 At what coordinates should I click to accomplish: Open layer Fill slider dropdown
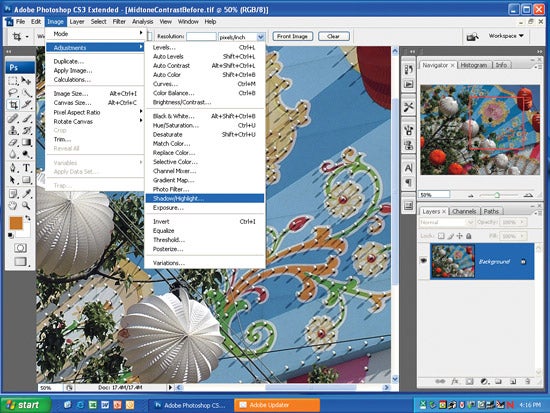pyautogui.click(x=522, y=236)
